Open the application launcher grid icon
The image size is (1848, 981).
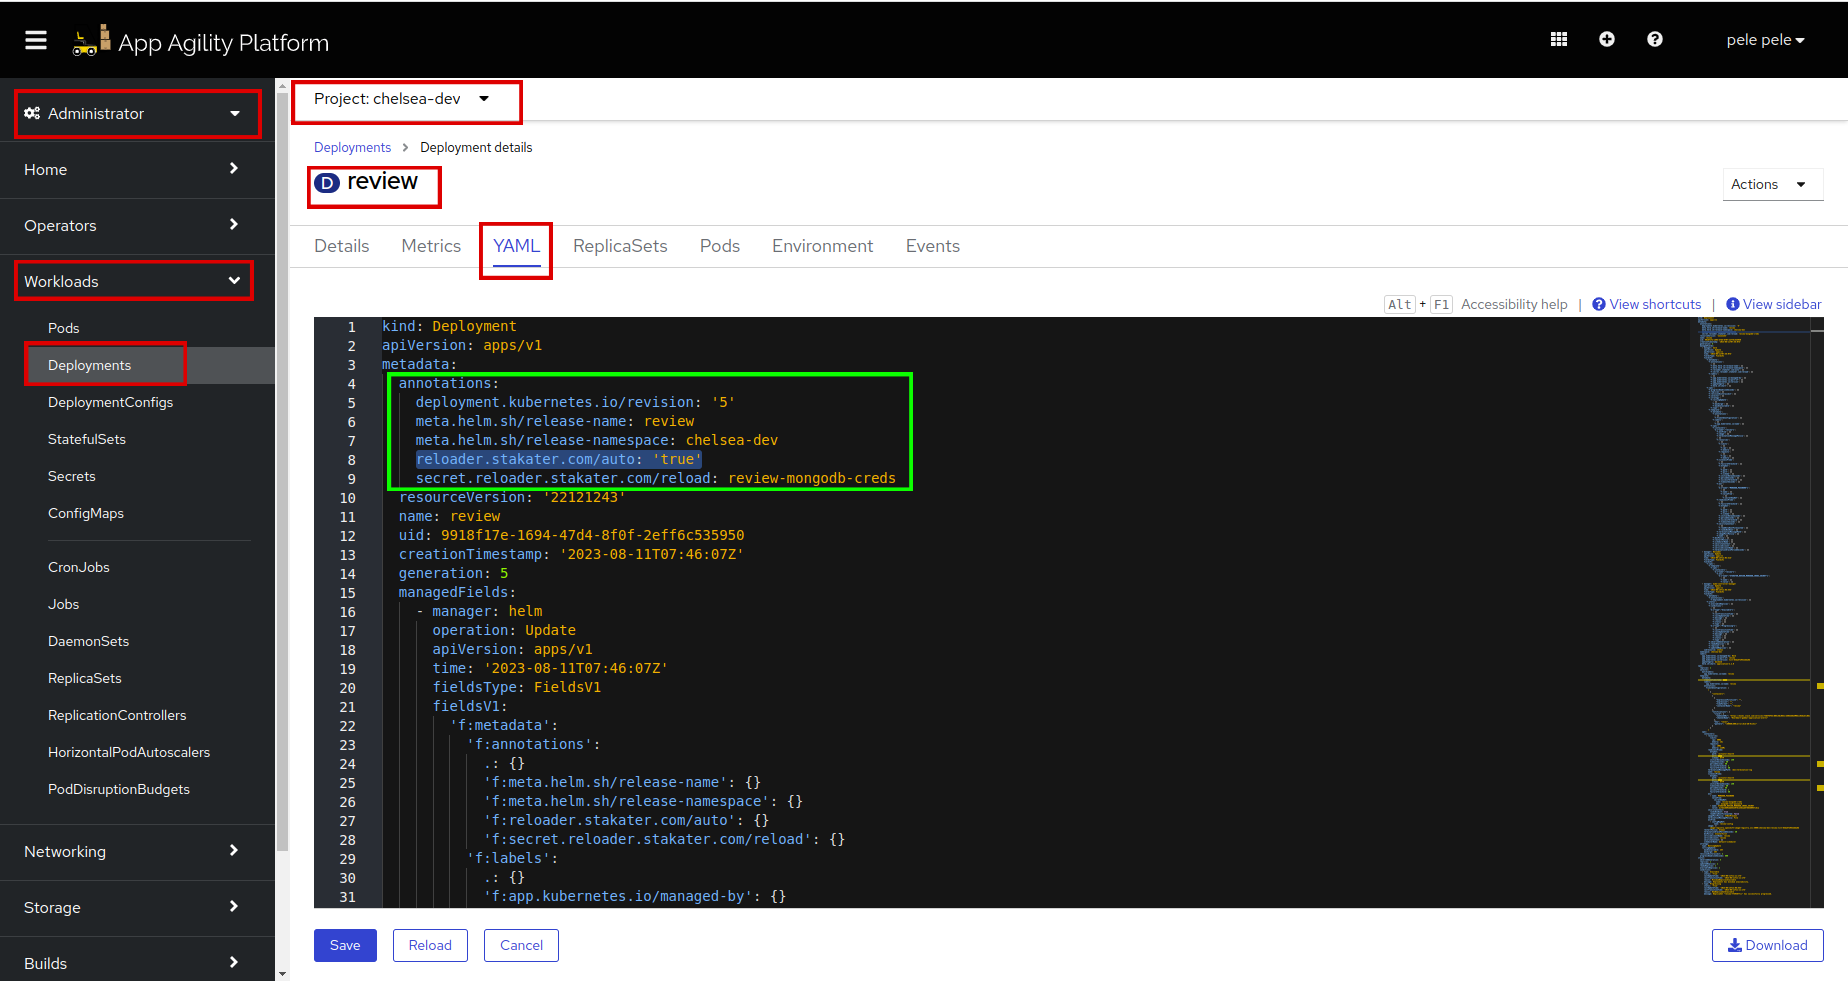1558,39
